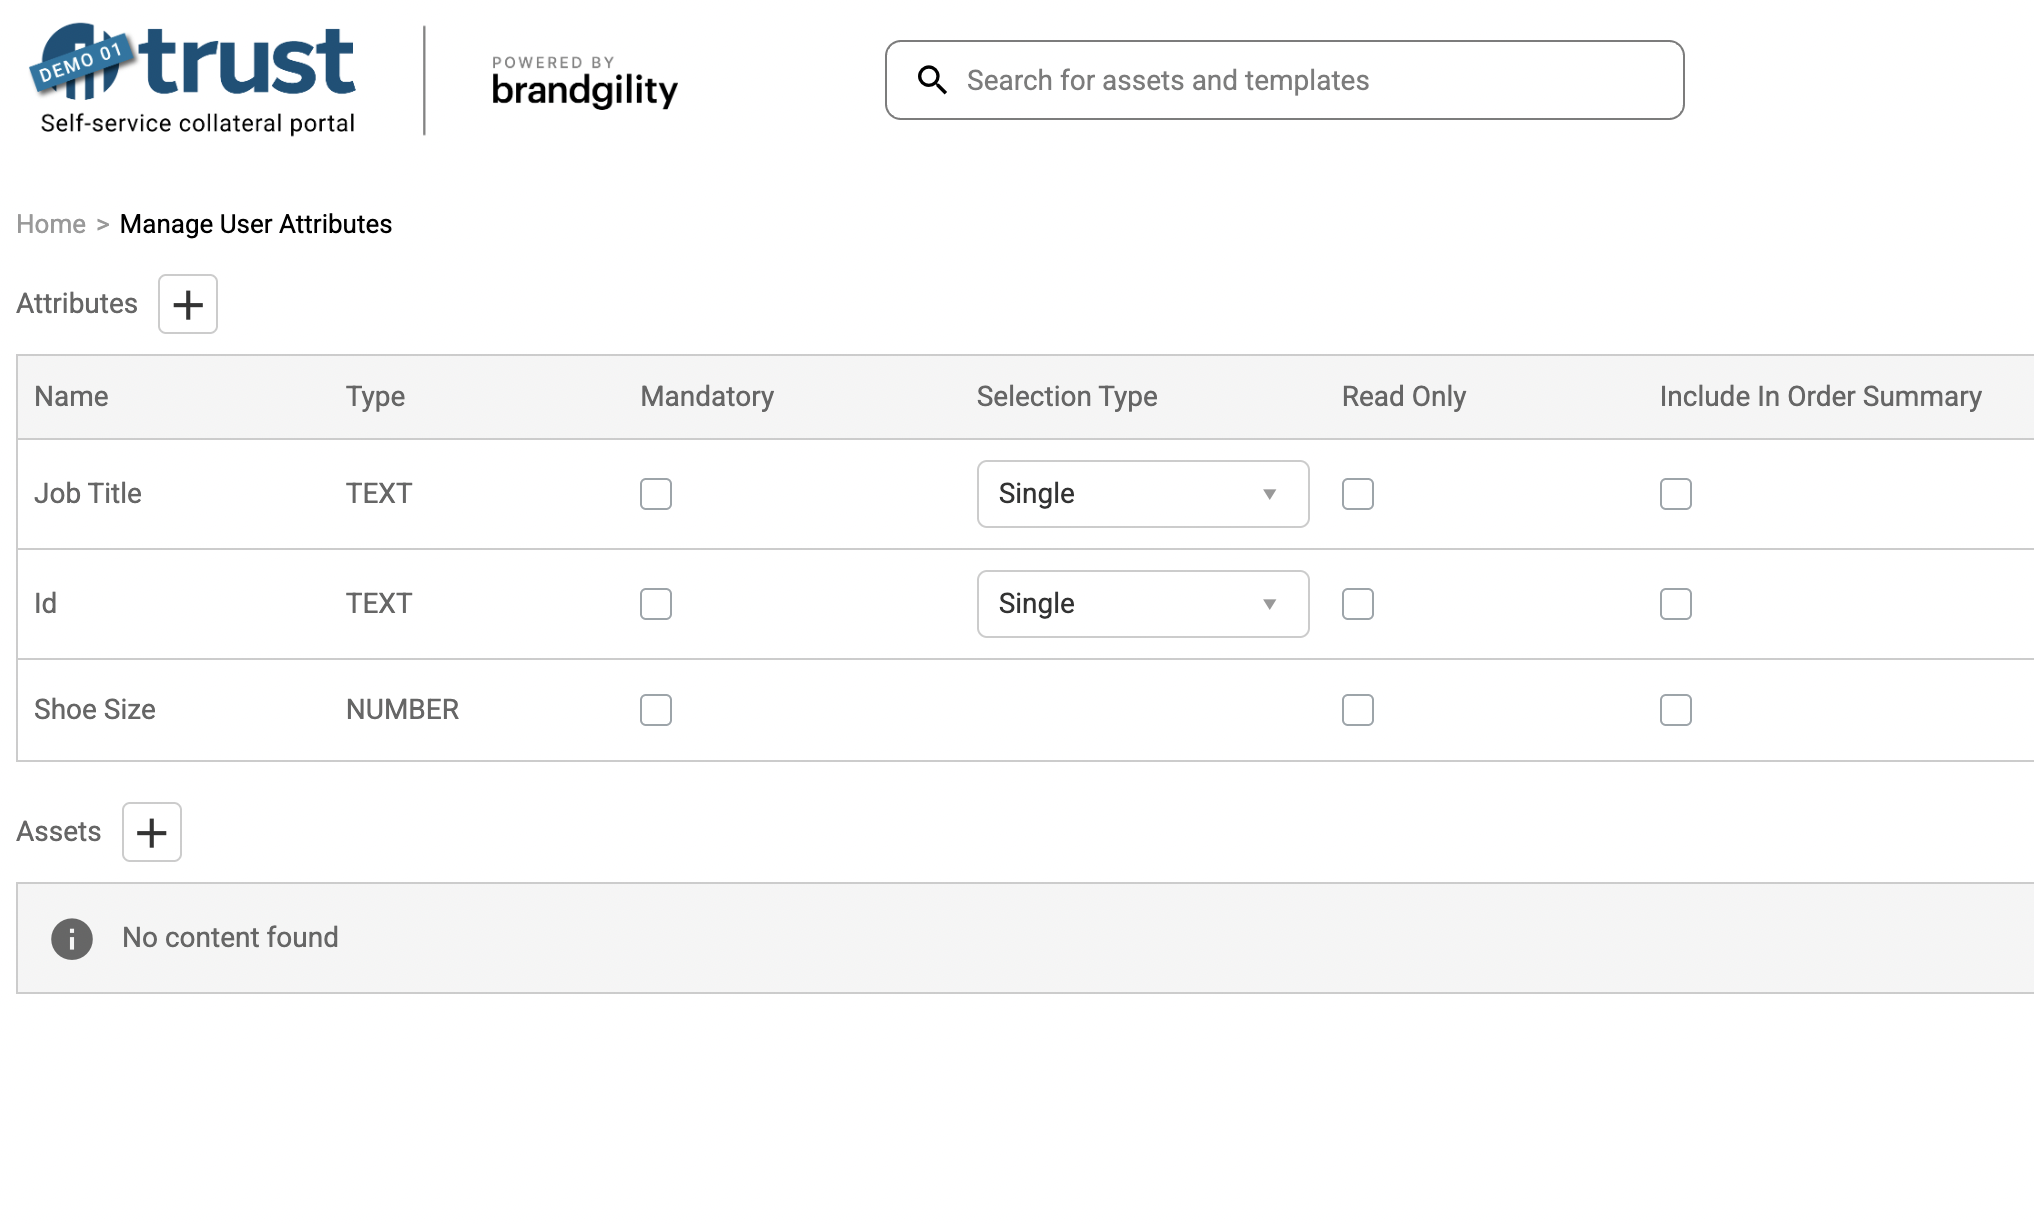Click the brandgility logo
The height and width of the screenshot is (1224, 2034).
click(584, 82)
